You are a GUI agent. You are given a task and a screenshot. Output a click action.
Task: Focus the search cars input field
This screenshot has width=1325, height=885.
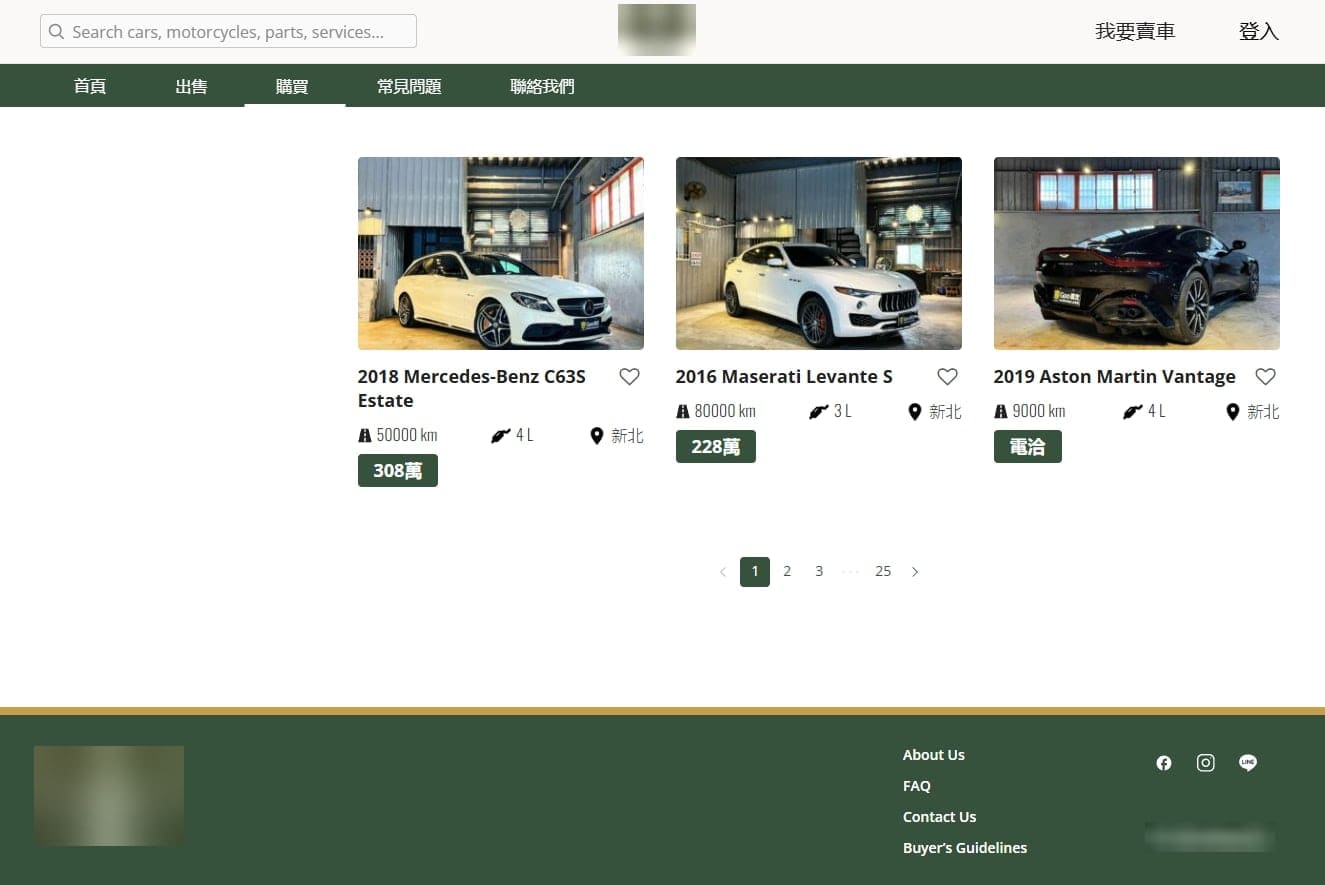coord(228,32)
